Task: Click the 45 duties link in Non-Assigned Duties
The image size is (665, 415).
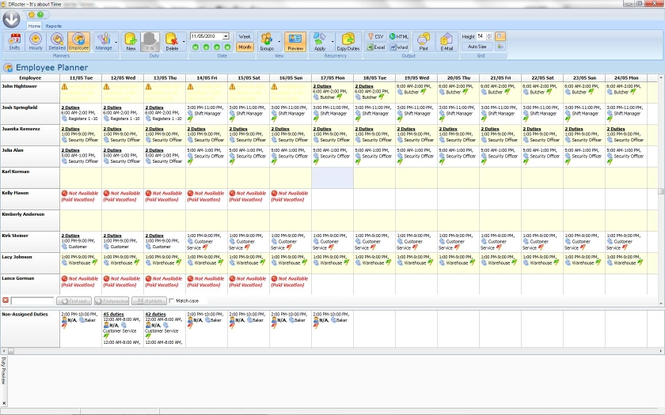Action: point(113,315)
